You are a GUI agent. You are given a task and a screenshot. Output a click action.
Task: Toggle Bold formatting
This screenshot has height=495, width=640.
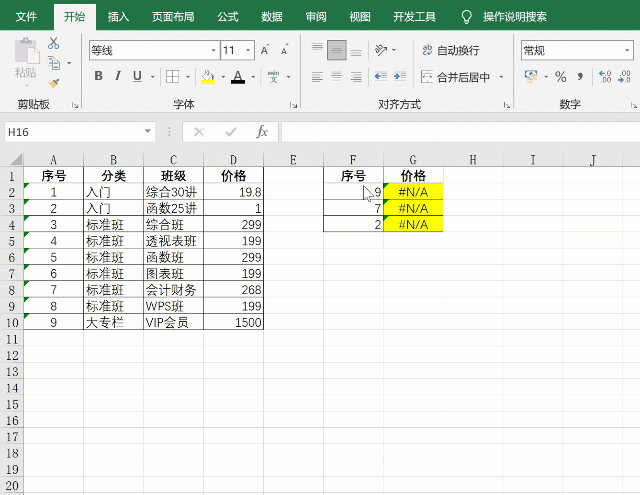pyautogui.click(x=98, y=77)
